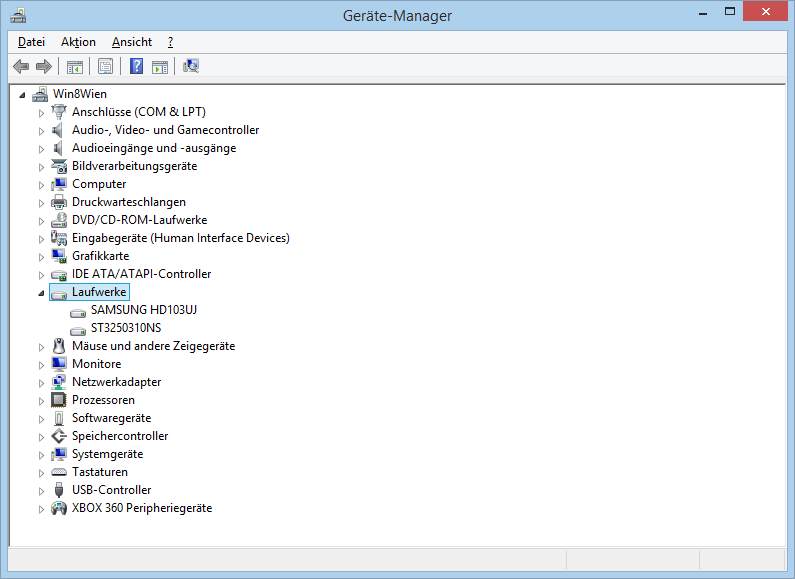Screen dimensions: 795x579
Task: Select the Tastaturen label
Action: [x=100, y=472]
